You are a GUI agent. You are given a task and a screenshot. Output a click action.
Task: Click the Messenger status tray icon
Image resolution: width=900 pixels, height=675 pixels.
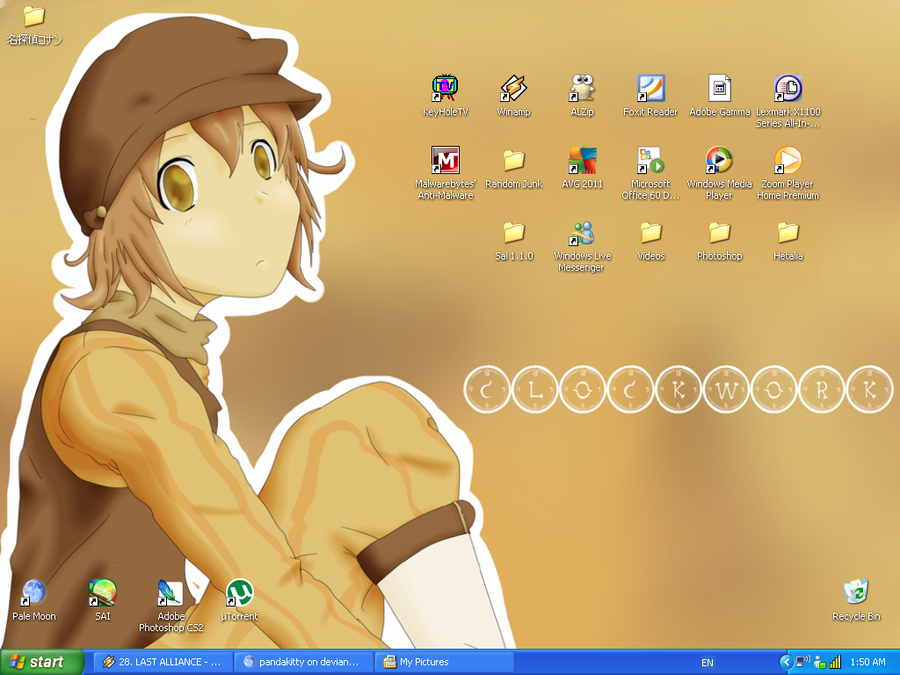pos(819,662)
